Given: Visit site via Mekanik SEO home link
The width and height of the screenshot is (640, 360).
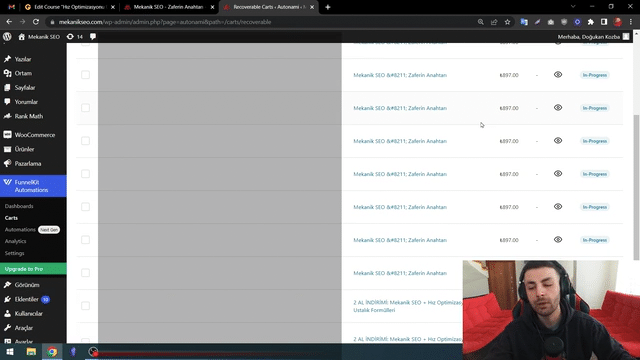Looking at the screenshot, I should tap(39, 37).
